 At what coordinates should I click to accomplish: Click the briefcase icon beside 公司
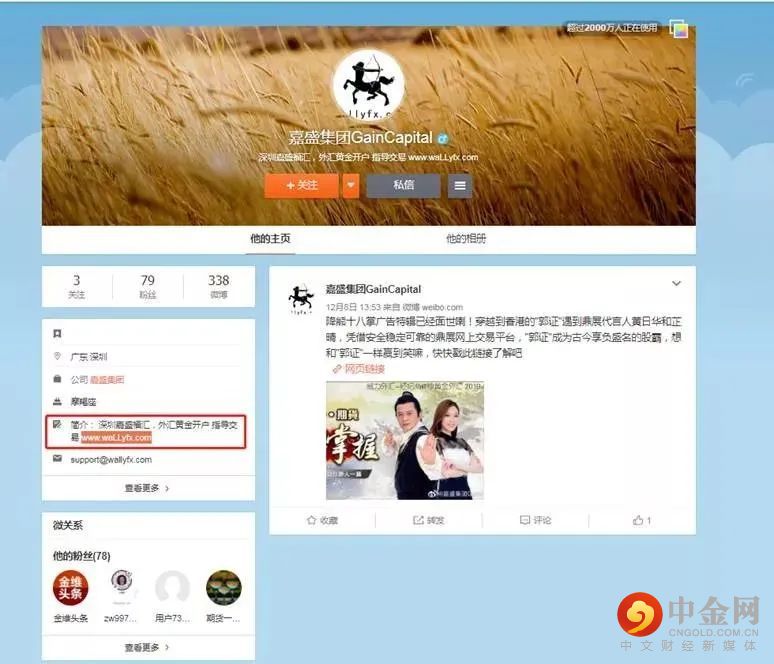(x=57, y=379)
